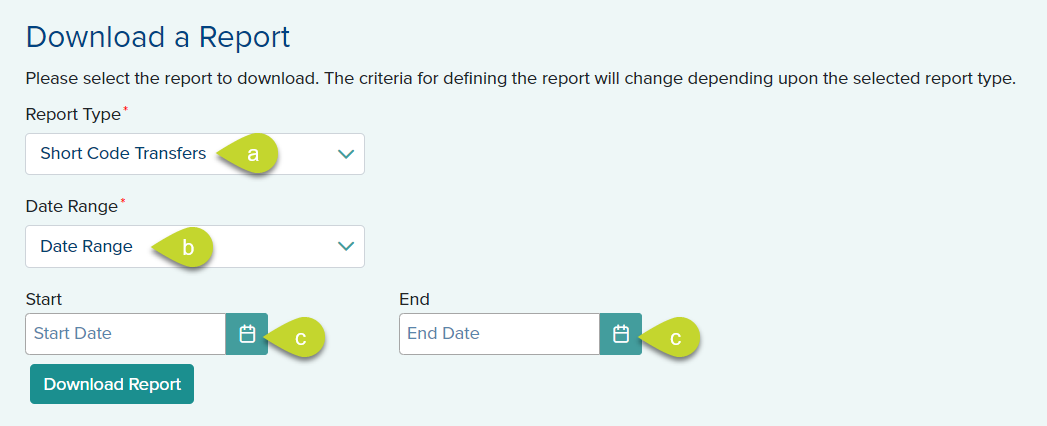Focus the Start Date input field
1047x426 pixels.
[125, 334]
